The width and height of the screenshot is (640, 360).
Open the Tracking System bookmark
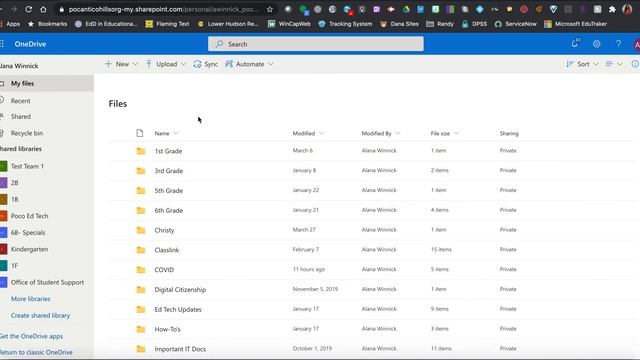point(345,24)
